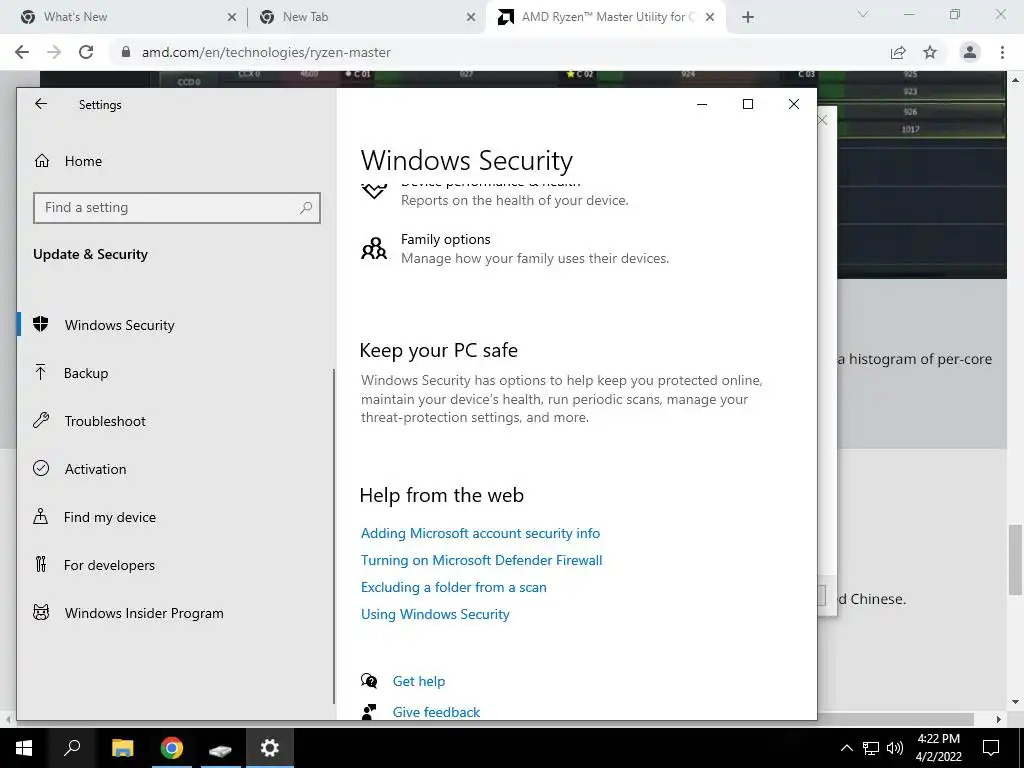
Task: Open File Explorer from taskbar
Action: coord(122,748)
